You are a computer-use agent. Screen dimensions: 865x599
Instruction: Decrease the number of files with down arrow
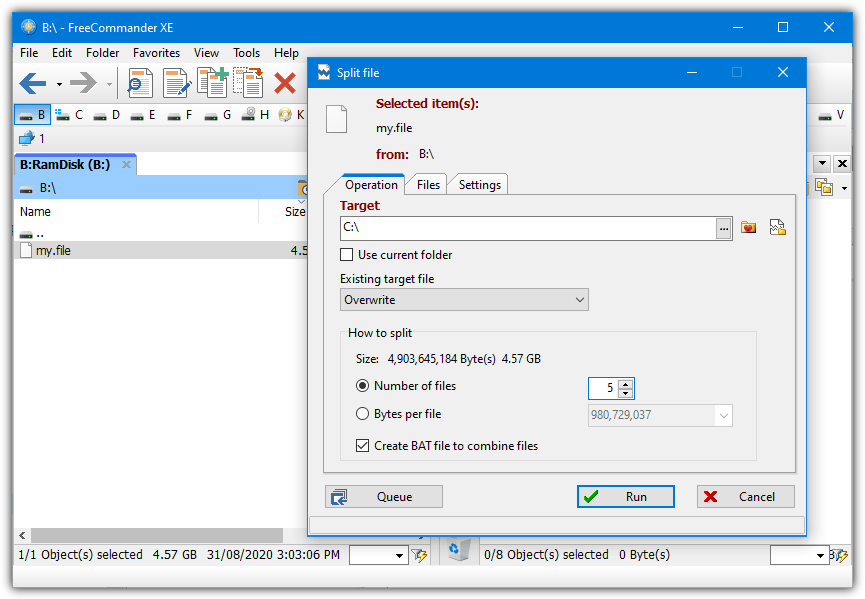[625, 393]
